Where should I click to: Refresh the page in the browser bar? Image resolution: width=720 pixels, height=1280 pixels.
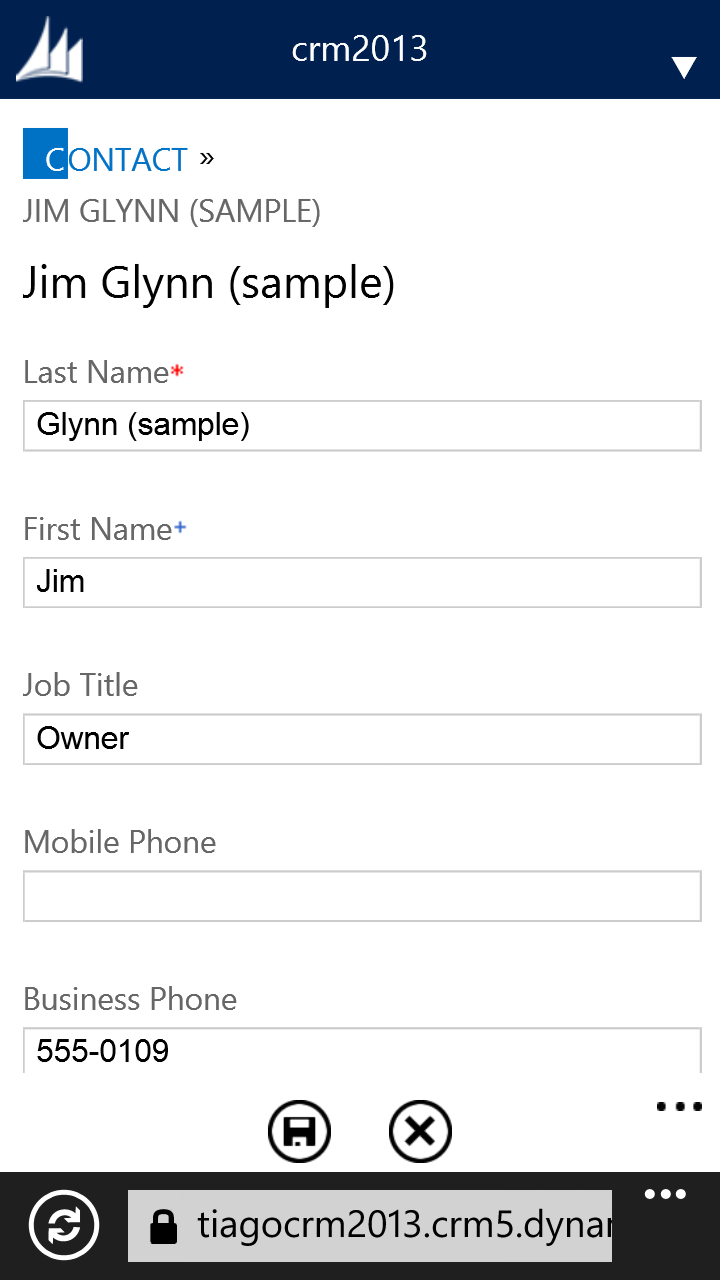tap(64, 1225)
